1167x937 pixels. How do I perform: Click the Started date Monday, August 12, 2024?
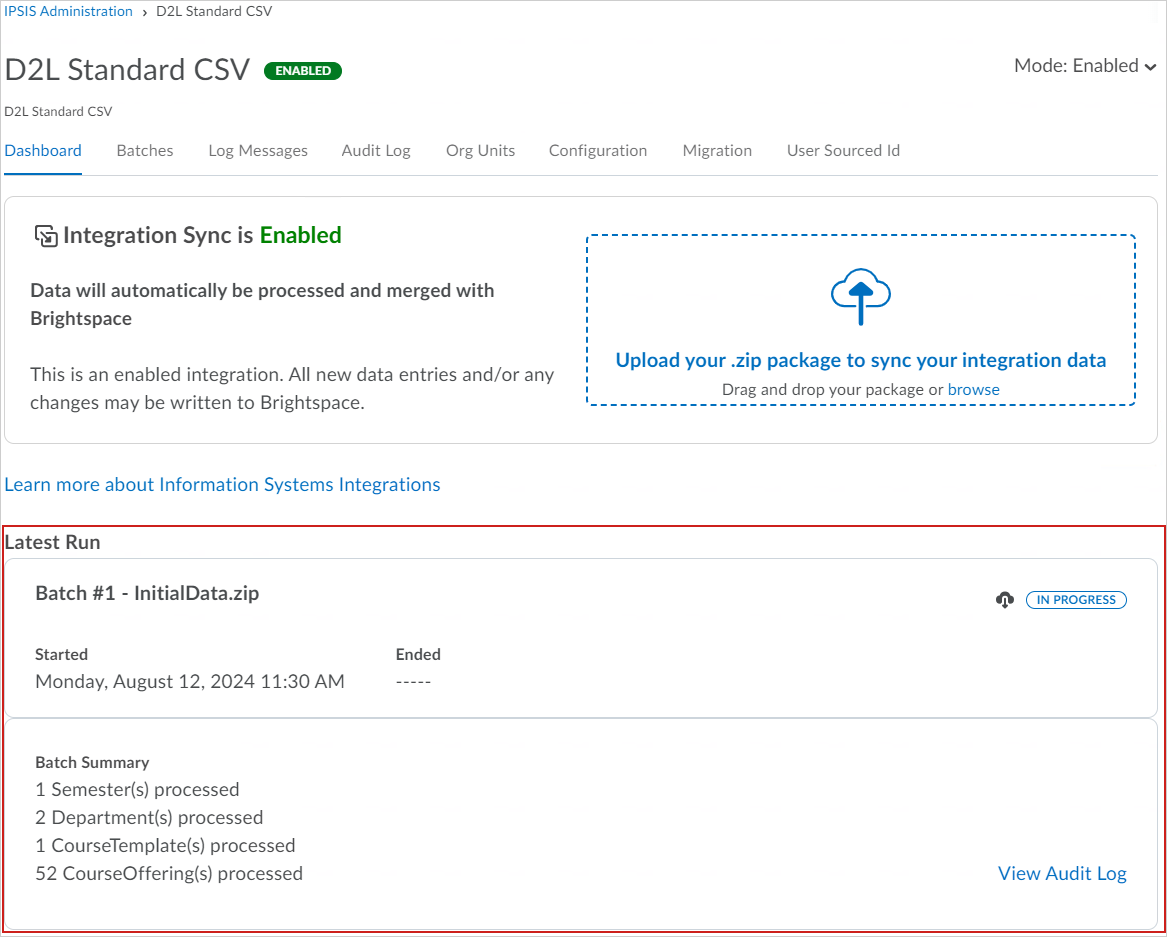(x=190, y=681)
